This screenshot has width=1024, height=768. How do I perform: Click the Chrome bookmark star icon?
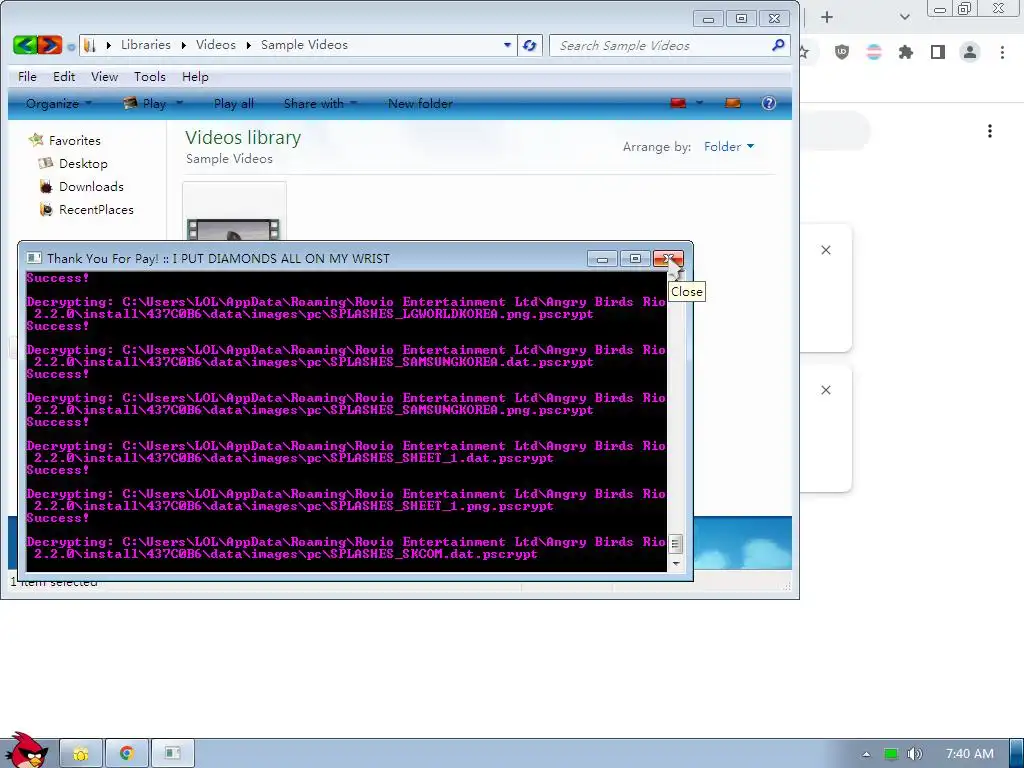pos(805,52)
